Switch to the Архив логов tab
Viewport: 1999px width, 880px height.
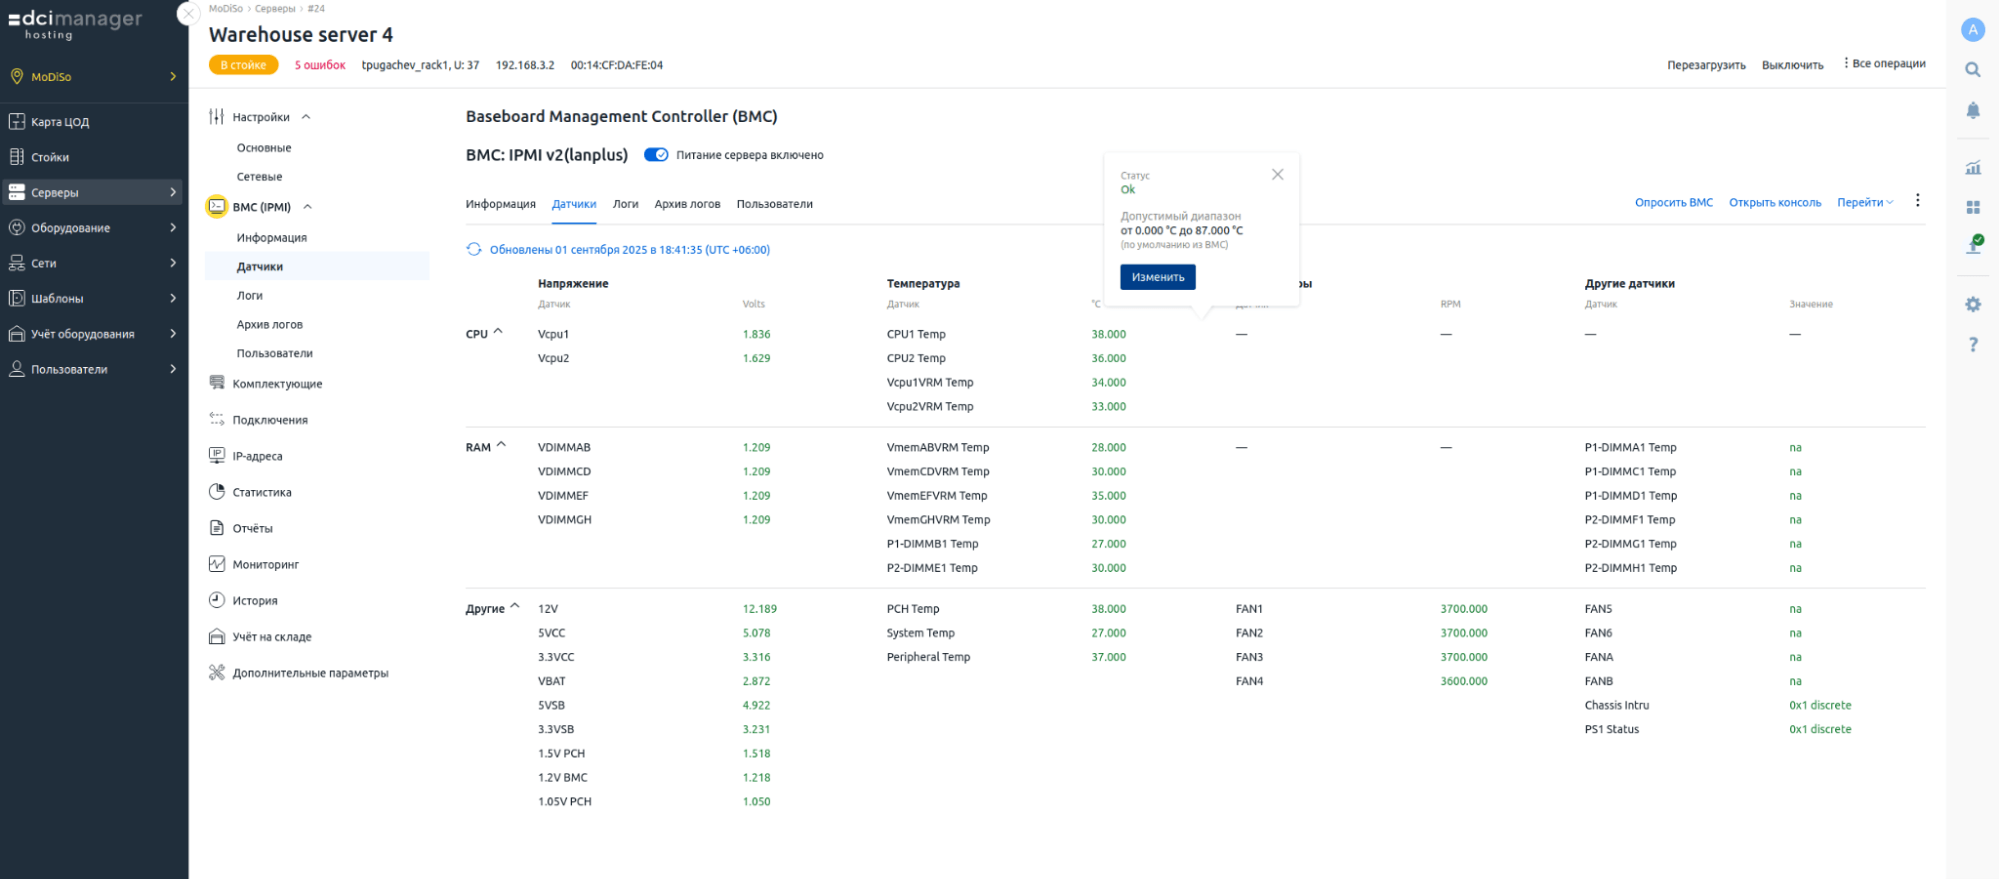click(687, 204)
